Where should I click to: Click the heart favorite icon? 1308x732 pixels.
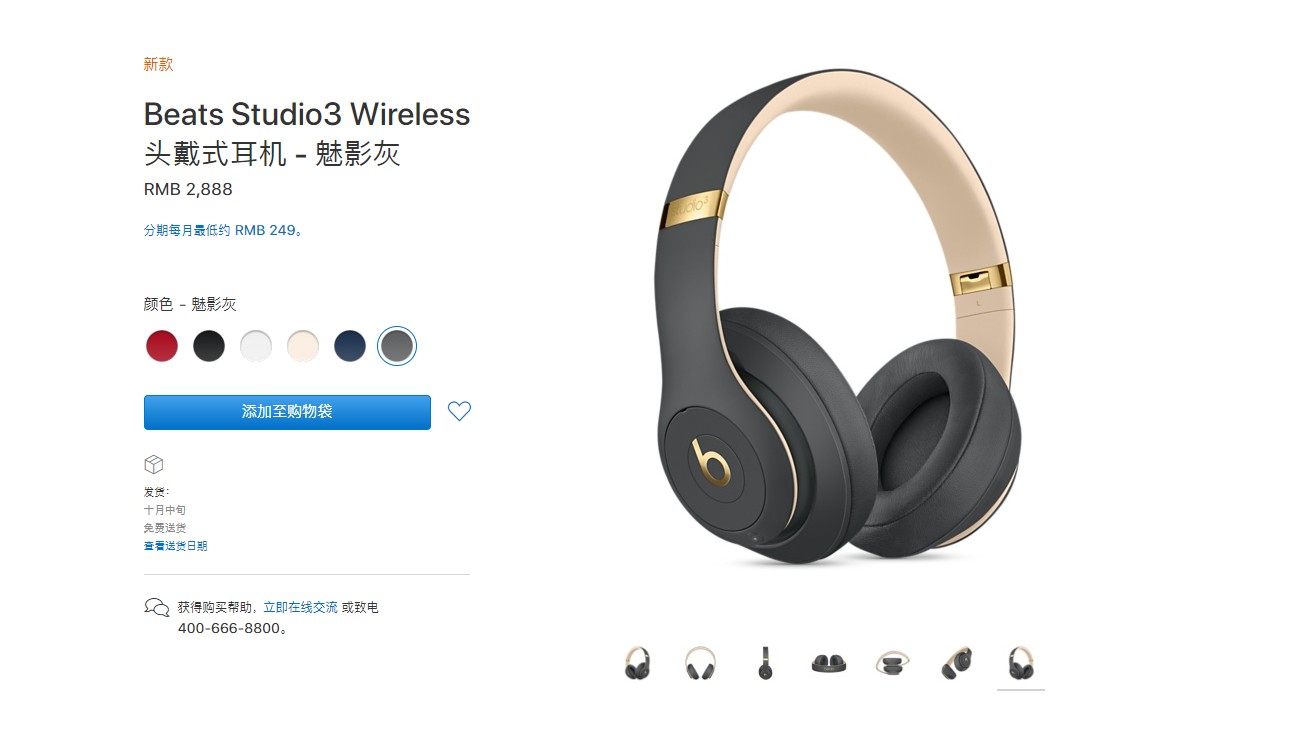(459, 411)
